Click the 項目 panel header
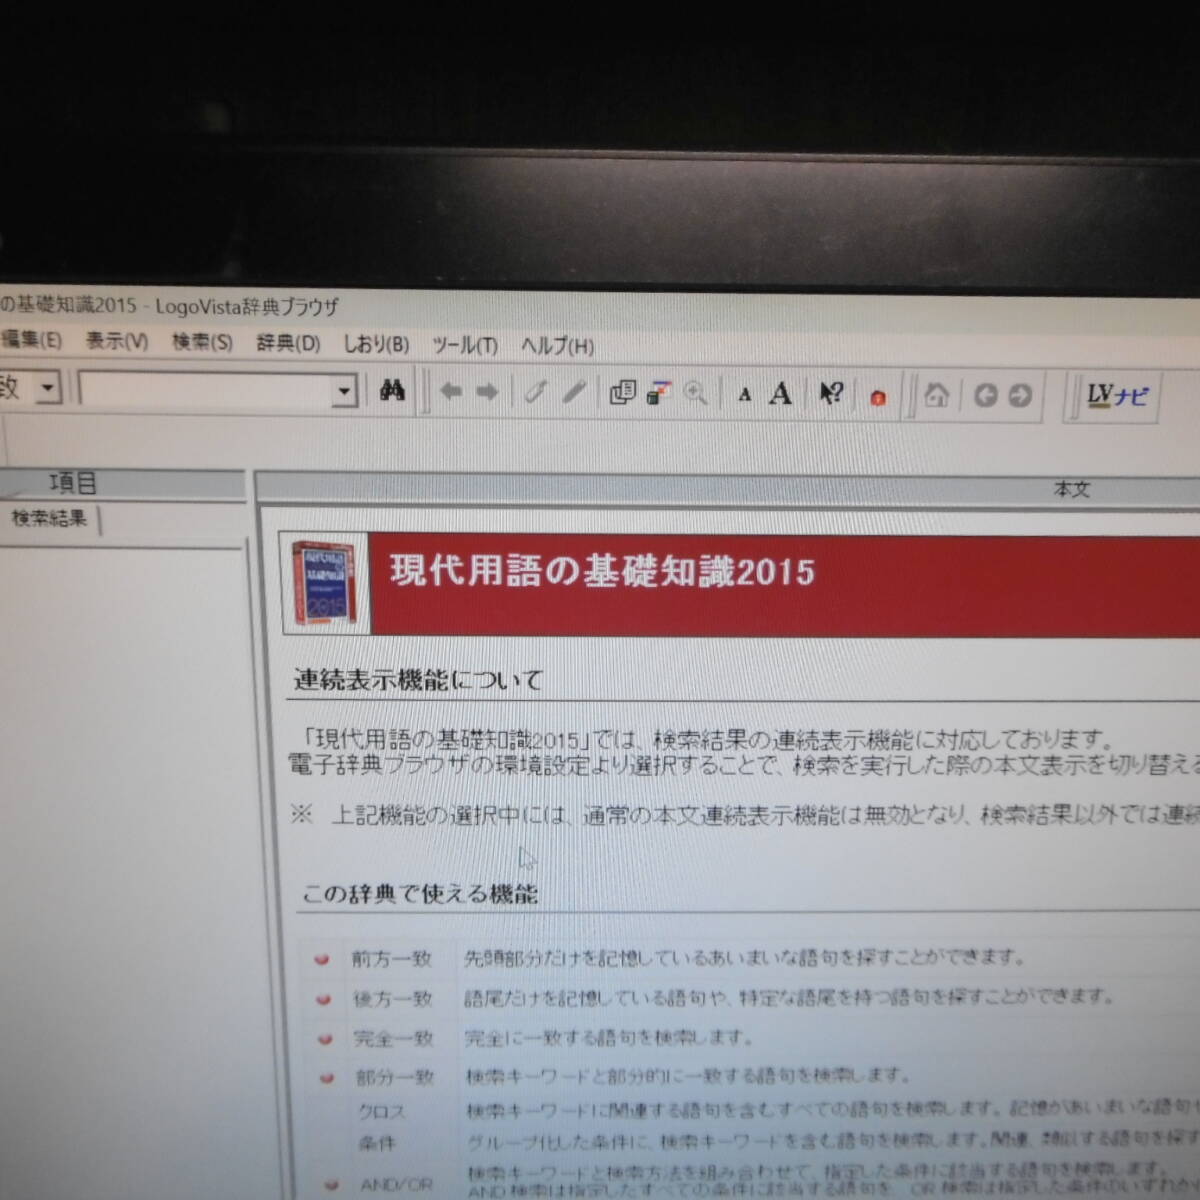The image size is (1200, 1200). tap(73, 484)
